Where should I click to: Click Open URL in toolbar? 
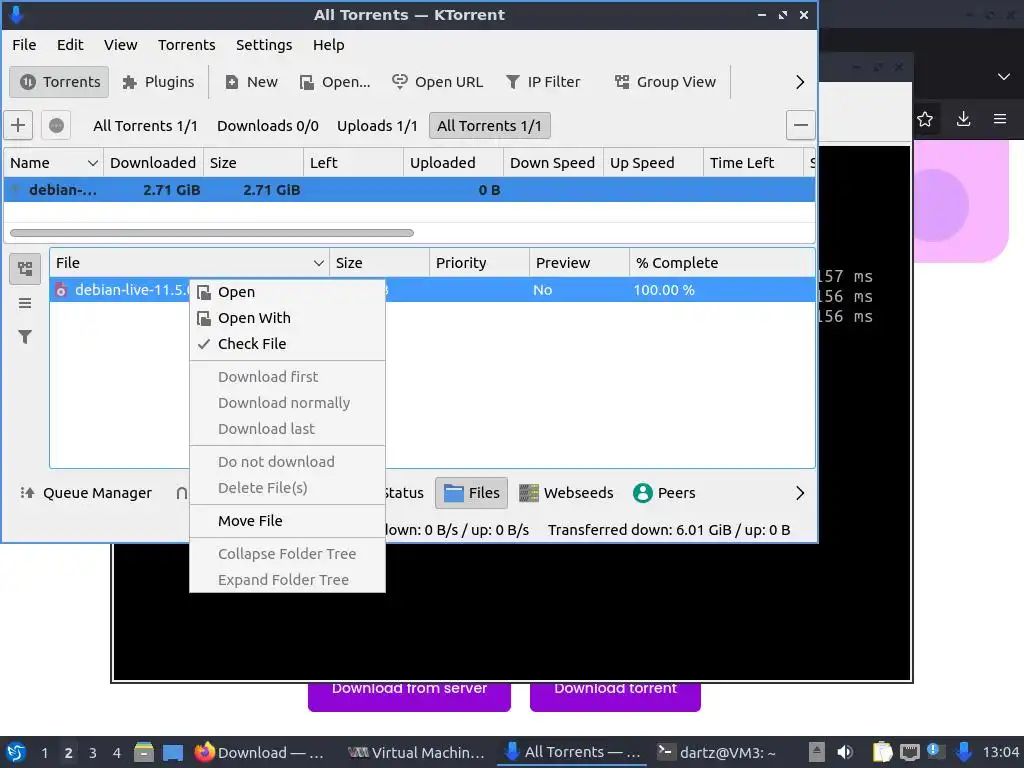(437, 82)
